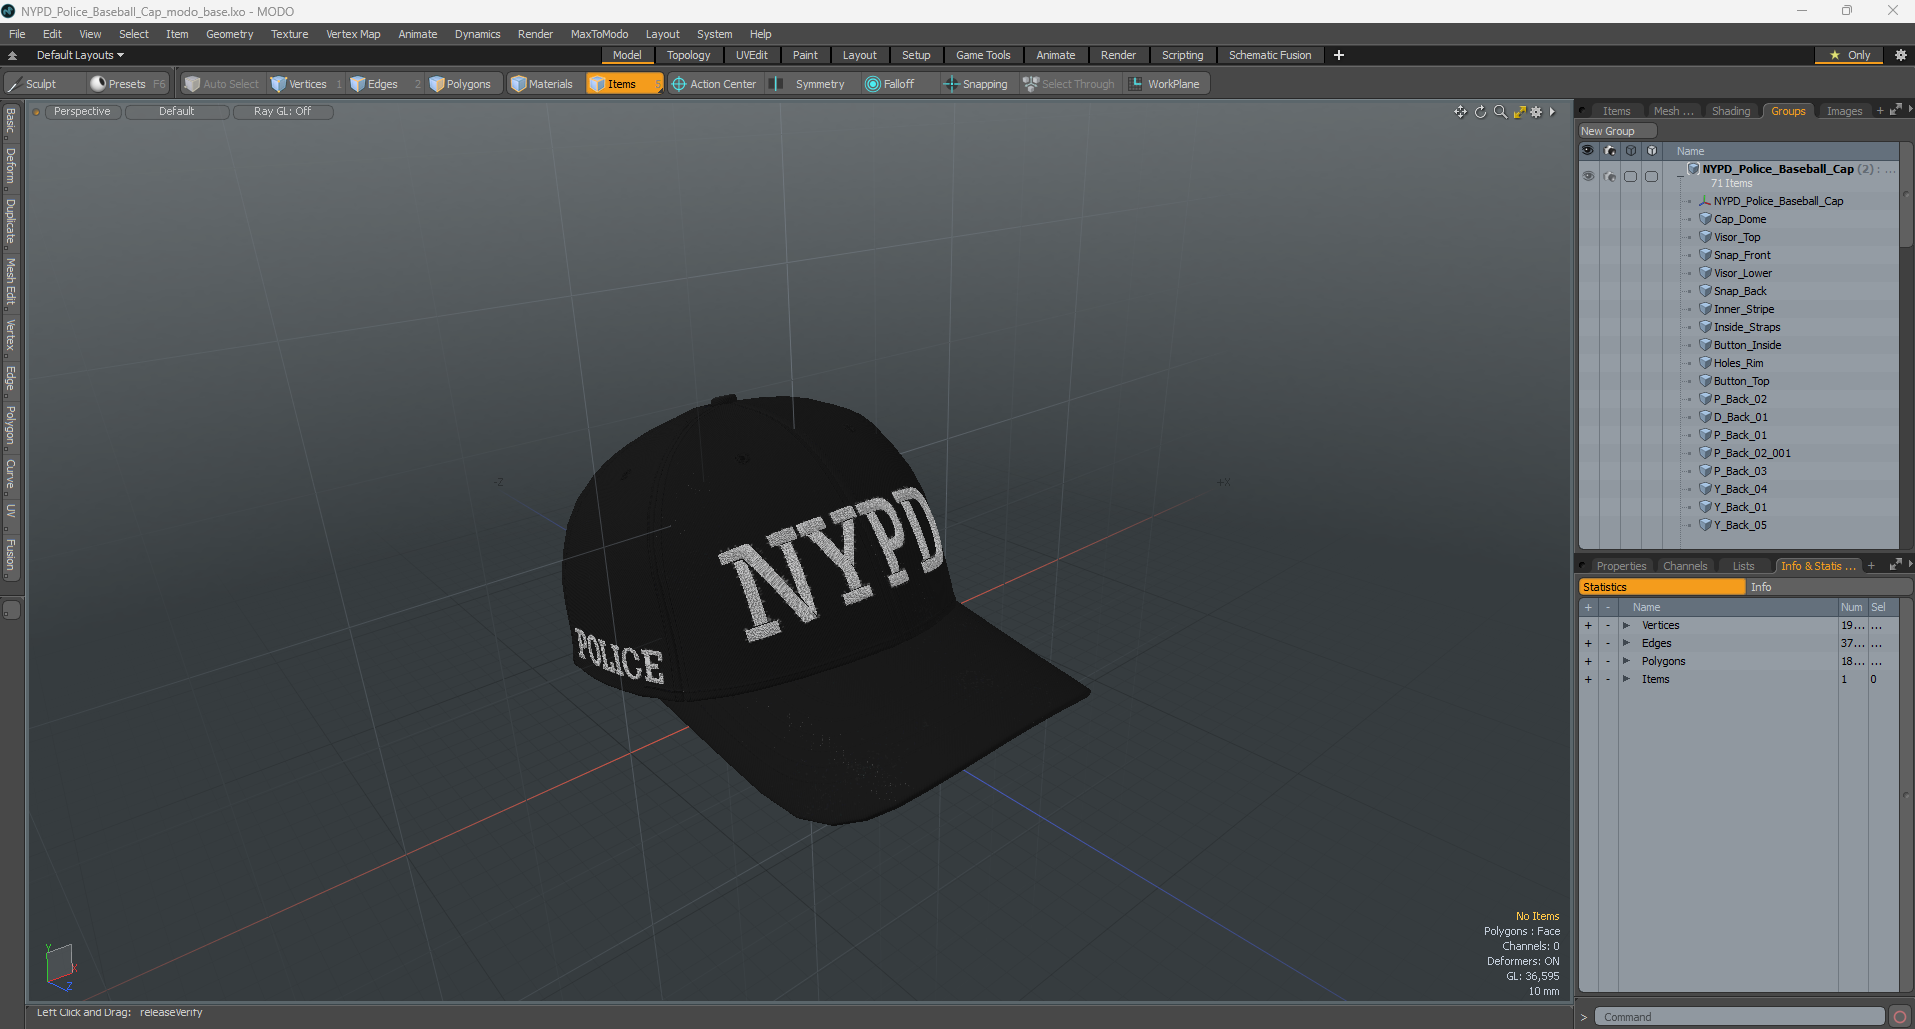The image size is (1915, 1029).
Task: Add a new layout tab with plus
Action: click(x=1339, y=55)
